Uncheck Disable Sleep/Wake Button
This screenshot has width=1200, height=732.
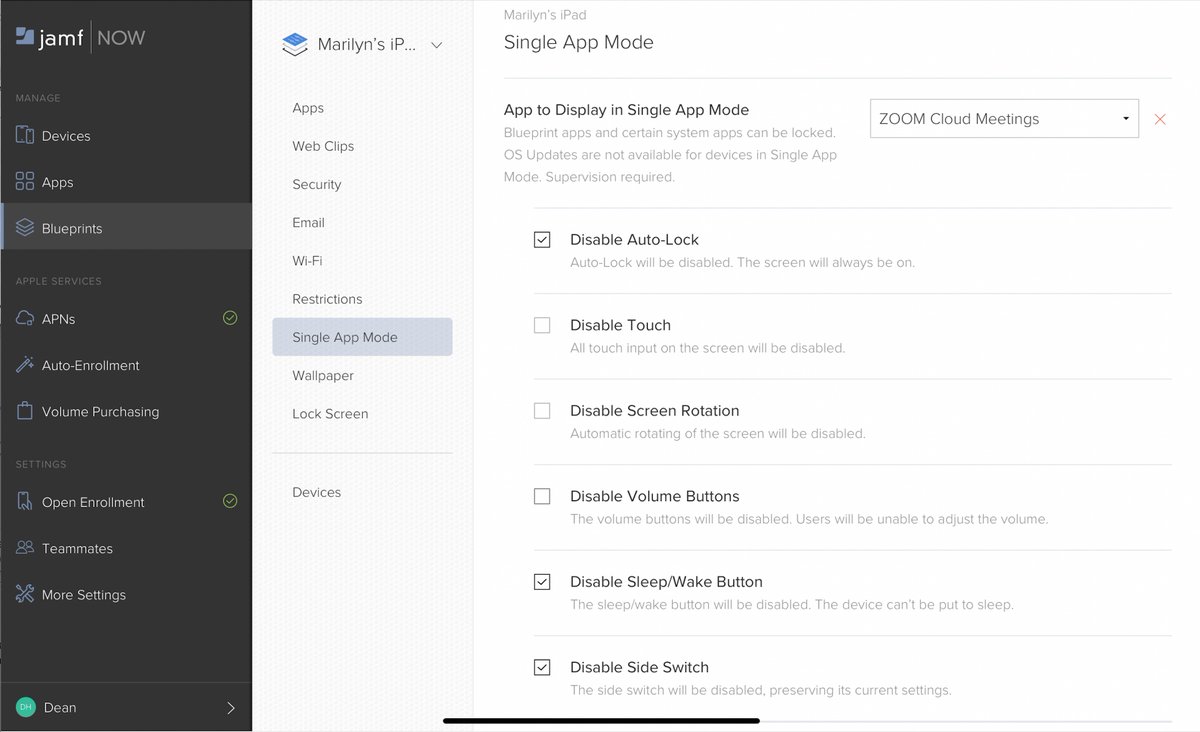pos(542,582)
